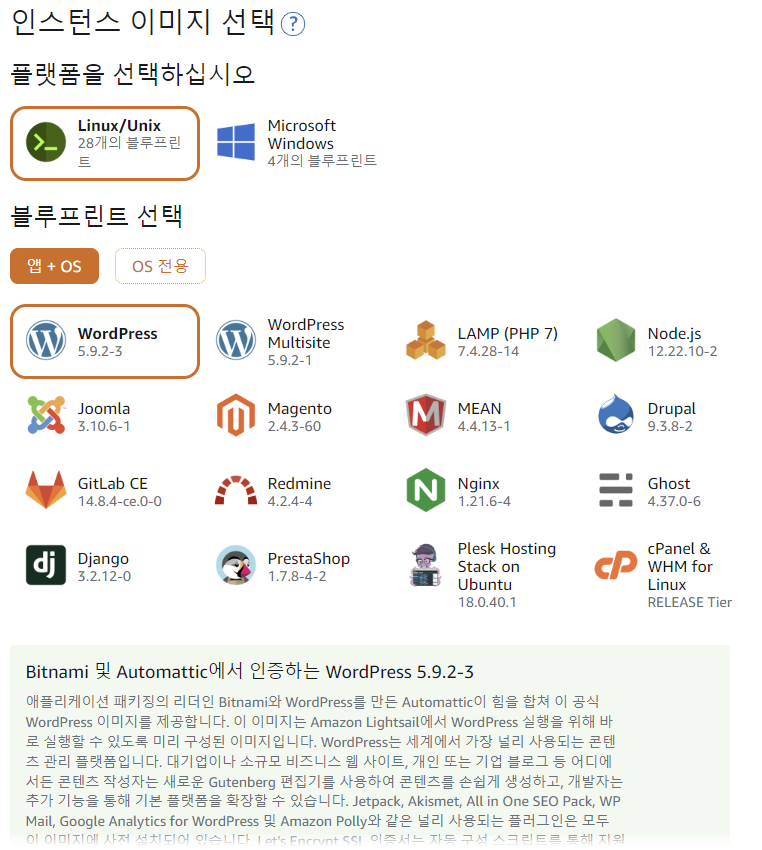Click the cPanel & WHM for Linux label
762x850 pixels.
680,566
